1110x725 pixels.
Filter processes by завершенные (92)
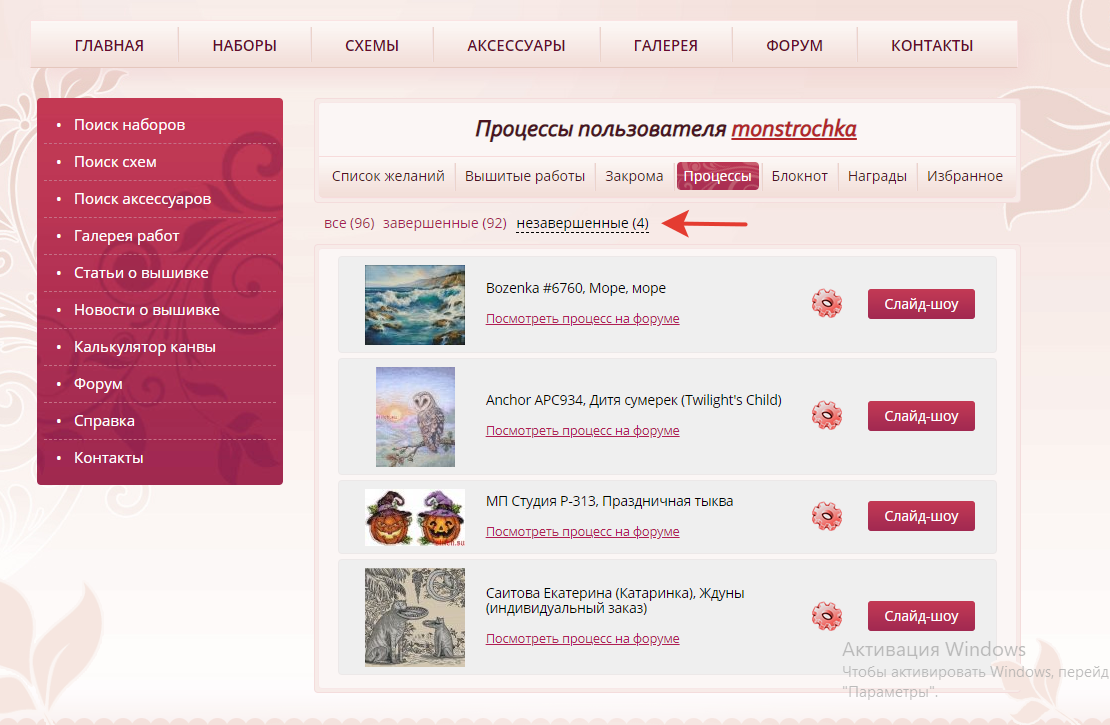tap(444, 223)
